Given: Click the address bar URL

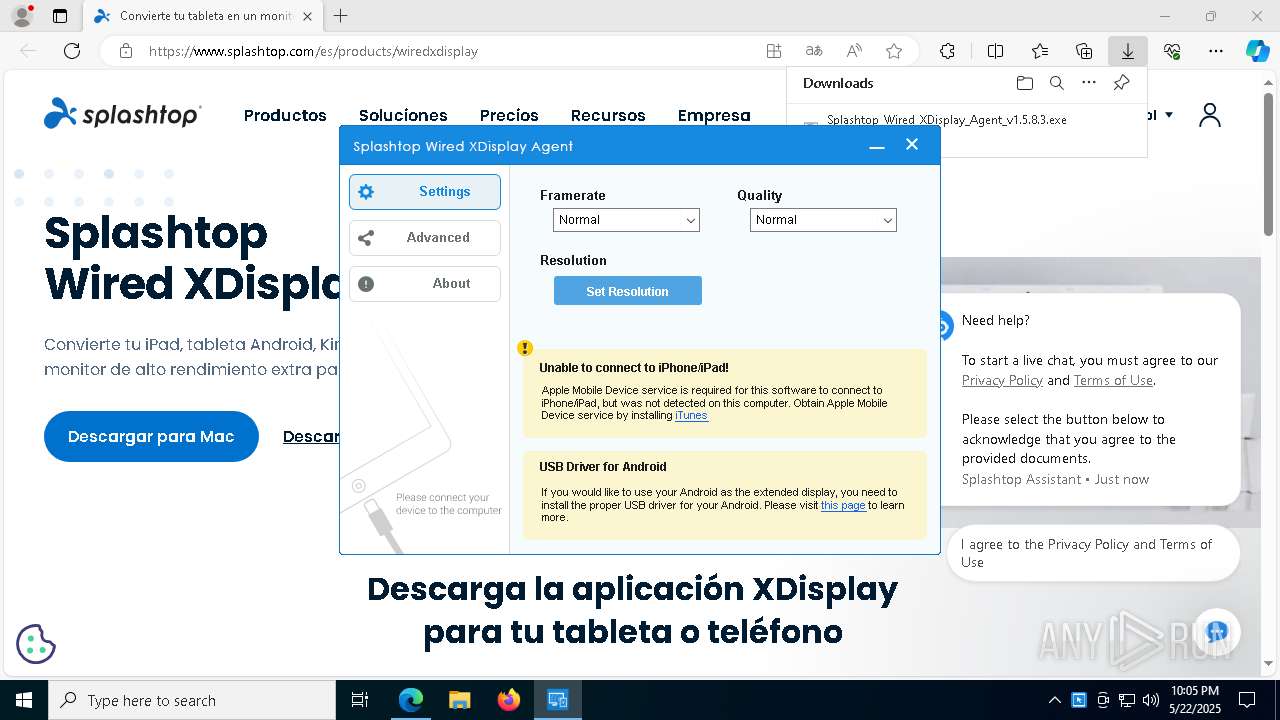Looking at the screenshot, I should [x=313, y=51].
